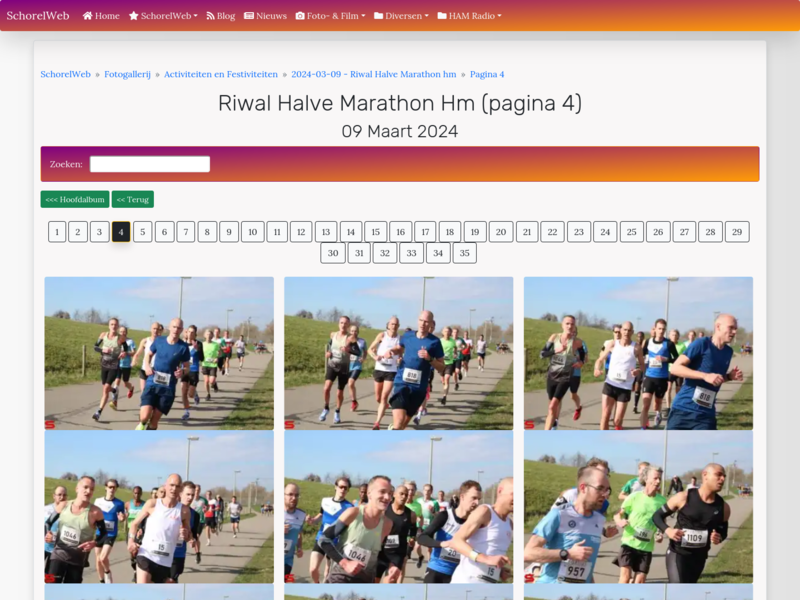This screenshot has height=600, width=800.
Task: Click the folder icon beside Diversen
Action: click(379, 16)
